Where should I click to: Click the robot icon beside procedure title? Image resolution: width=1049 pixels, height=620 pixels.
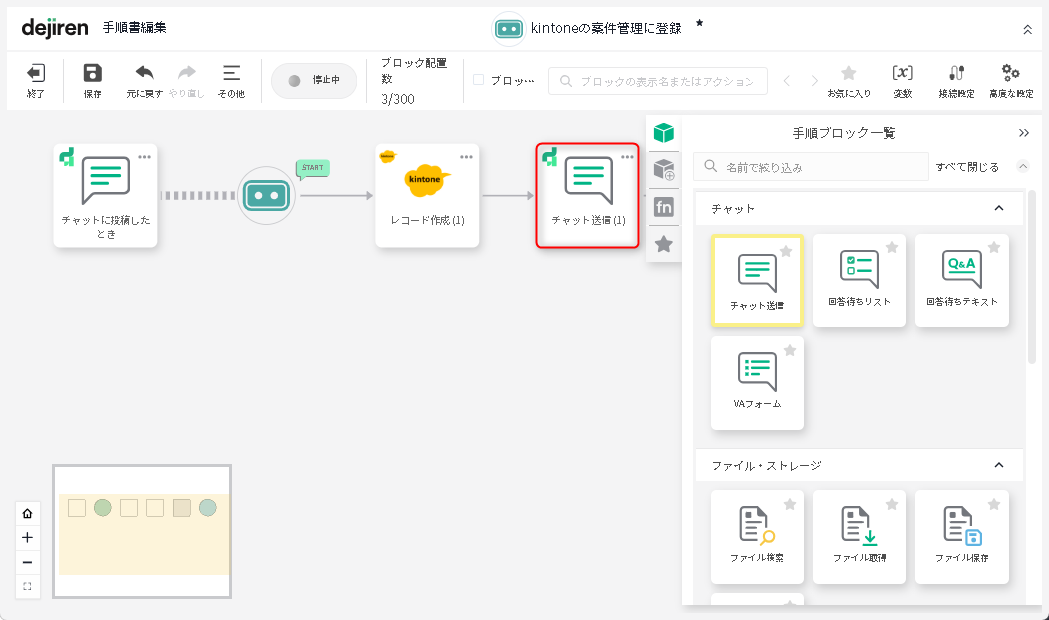click(508, 29)
